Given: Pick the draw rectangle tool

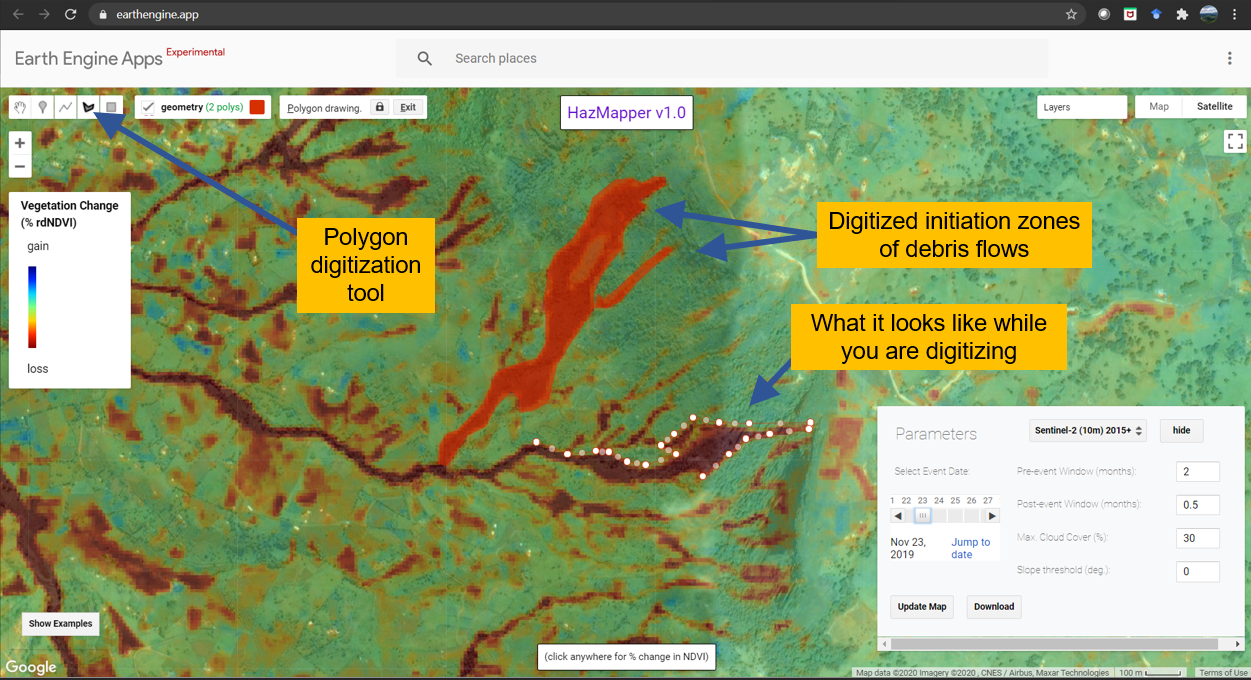Looking at the screenshot, I should pyautogui.click(x=112, y=107).
